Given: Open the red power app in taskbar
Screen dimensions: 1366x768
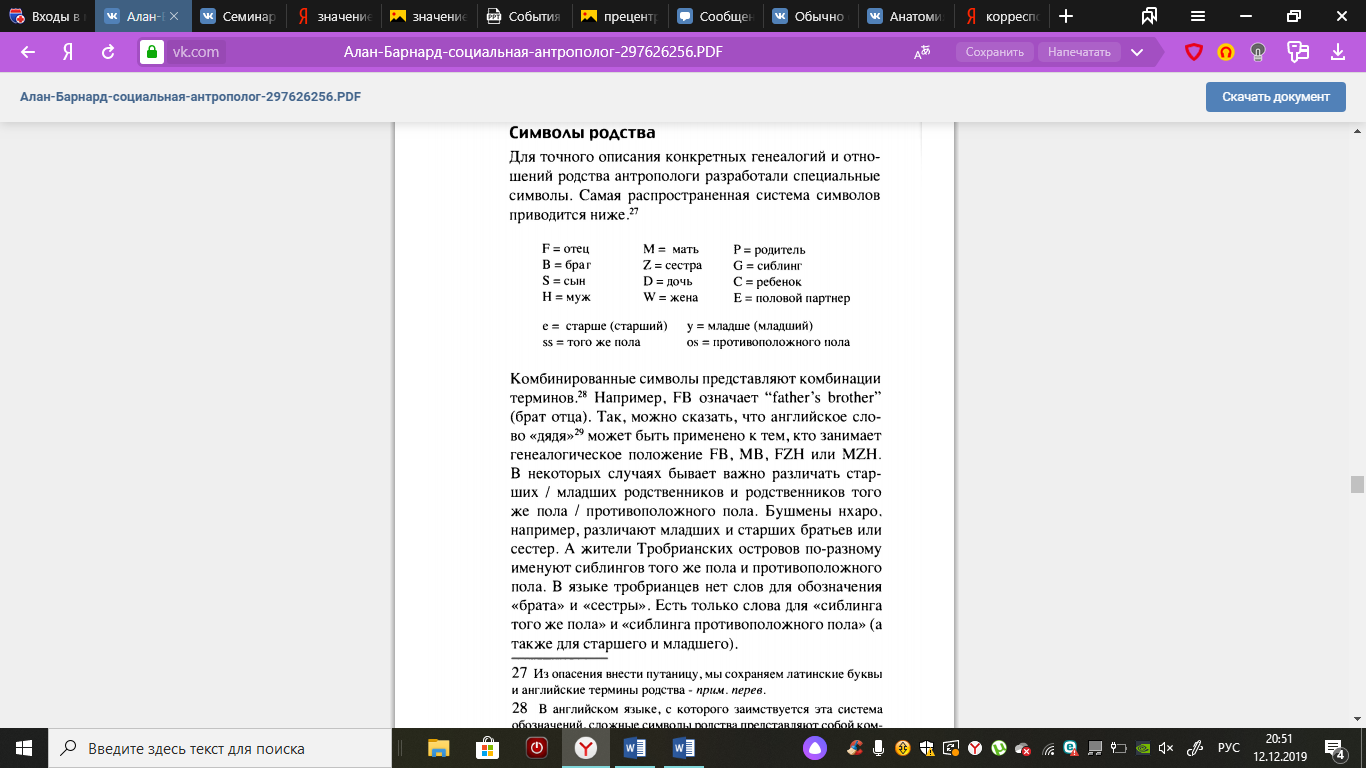Looking at the screenshot, I should [x=536, y=748].
